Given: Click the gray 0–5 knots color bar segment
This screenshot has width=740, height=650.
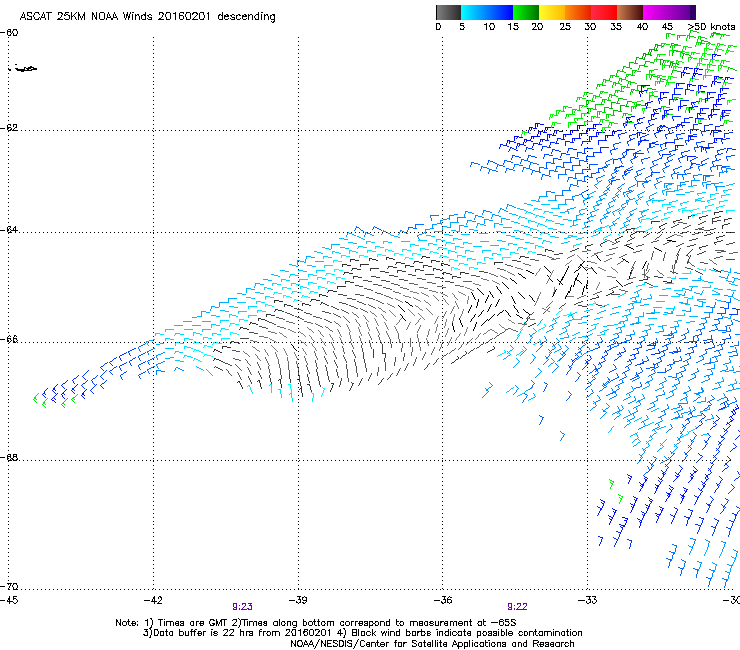Looking at the screenshot, I should click(x=448, y=12).
